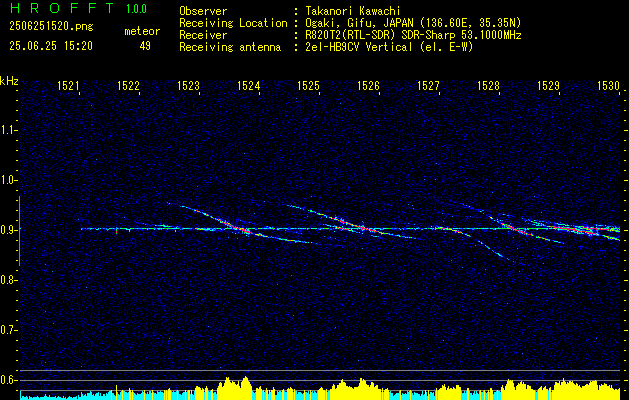Click the 1527 time axis marker
The image size is (629, 400).
[428, 85]
